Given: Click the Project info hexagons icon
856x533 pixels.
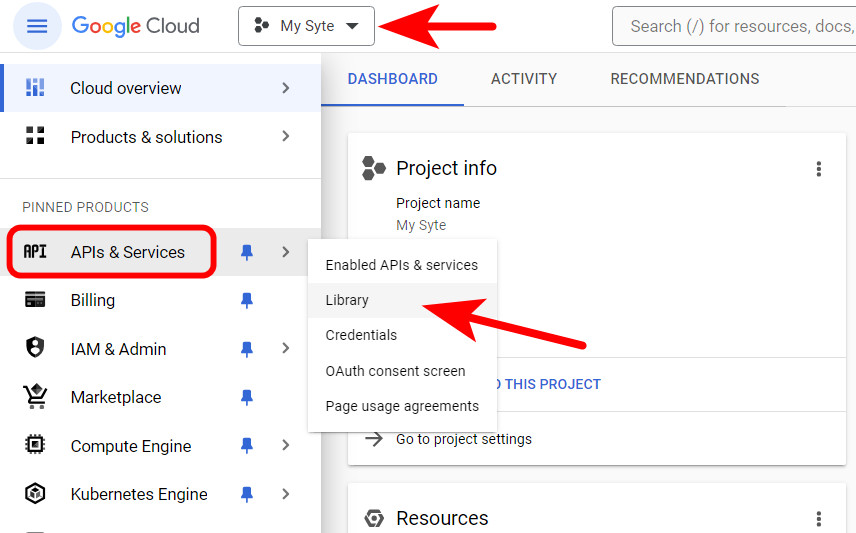Looking at the screenshot, I should coord(374,168).
